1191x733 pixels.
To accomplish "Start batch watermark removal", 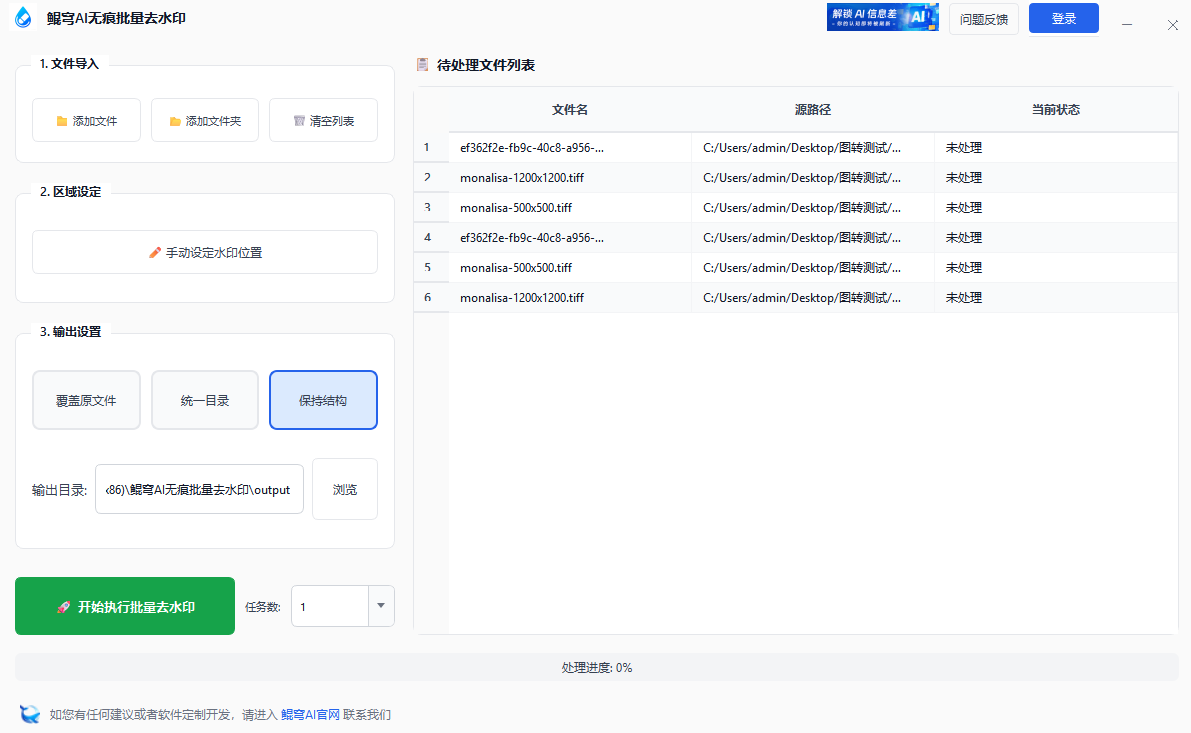I will coord(125,606).
